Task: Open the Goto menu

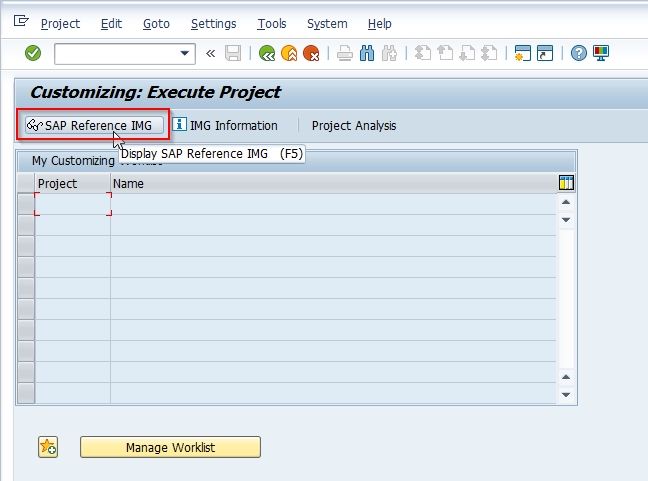Action: click(156, 24)
